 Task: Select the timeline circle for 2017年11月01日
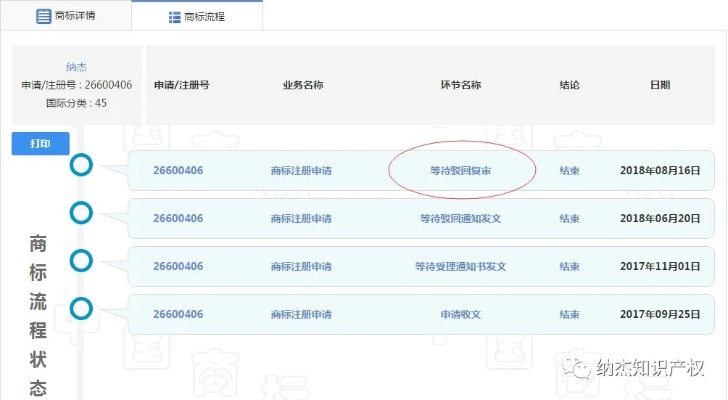pos(81,260)
